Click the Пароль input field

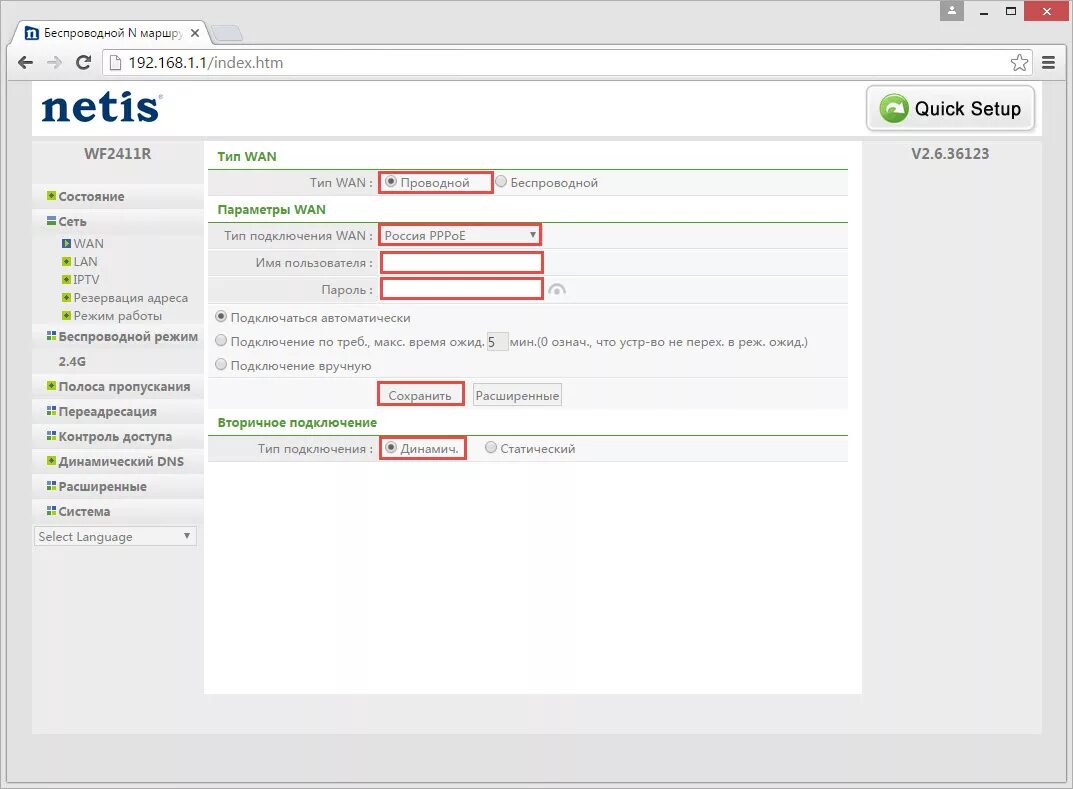coord(462,289)
